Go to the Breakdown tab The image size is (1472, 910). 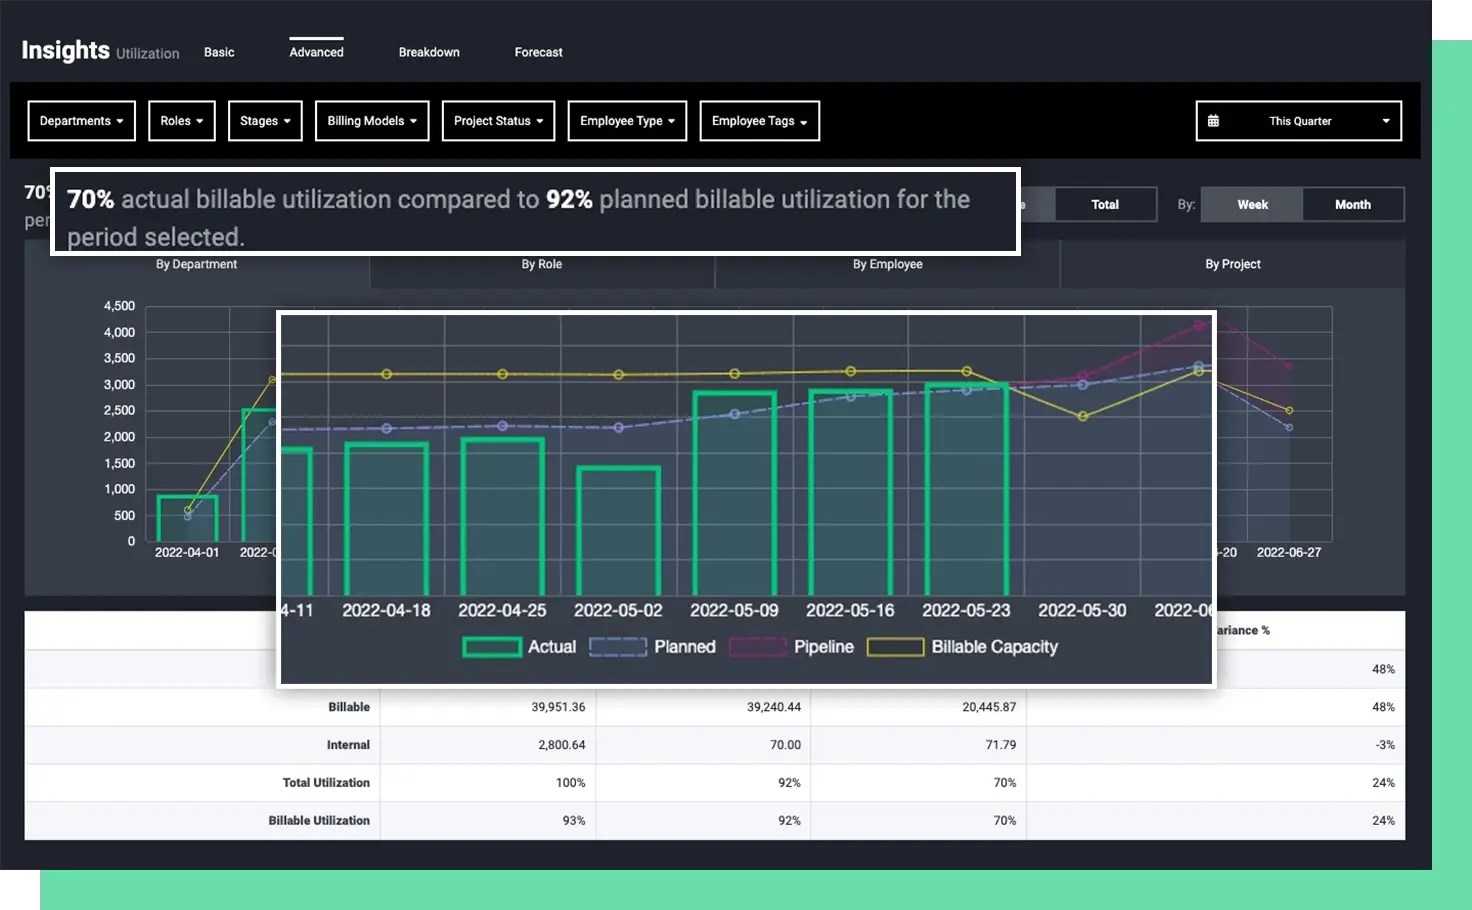click(429, 52)
